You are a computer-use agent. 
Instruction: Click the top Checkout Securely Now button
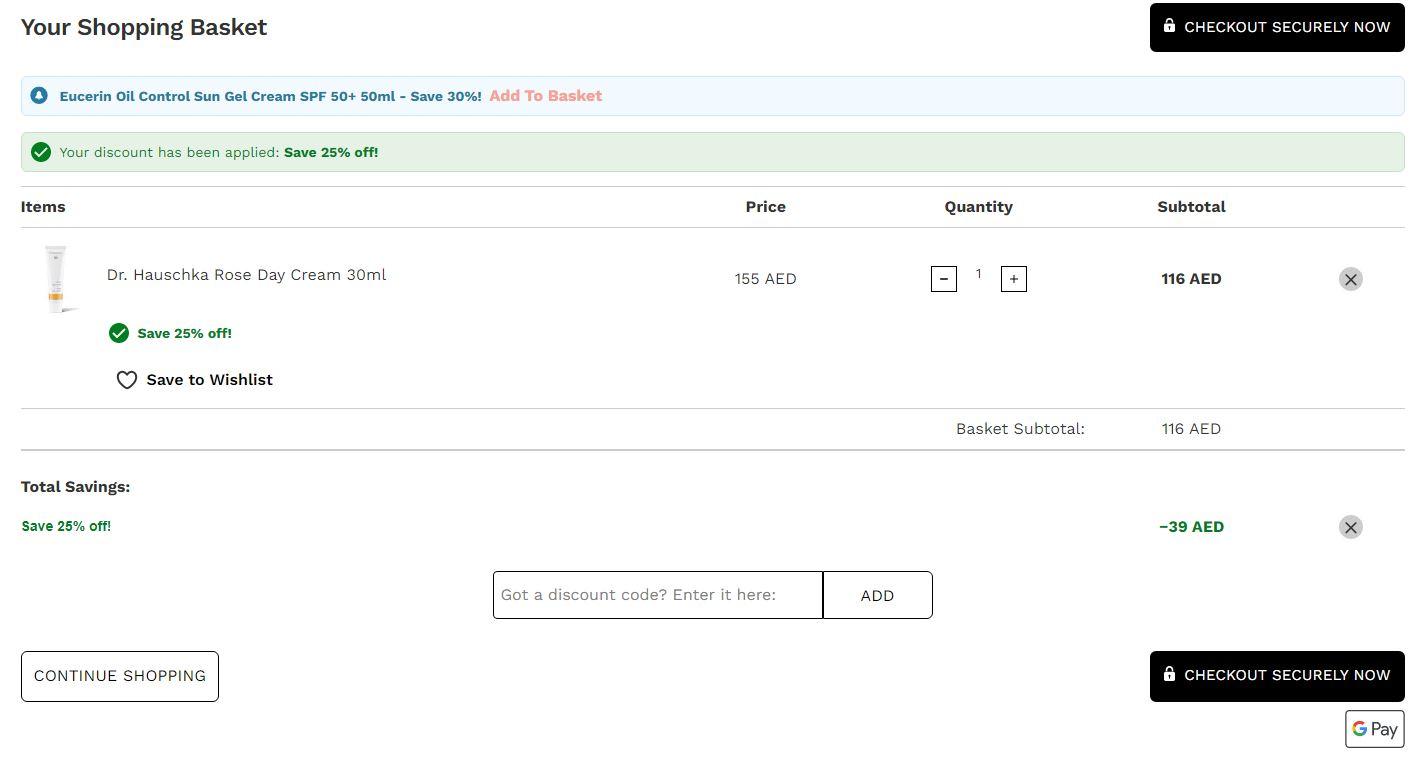click(1277, 27)
